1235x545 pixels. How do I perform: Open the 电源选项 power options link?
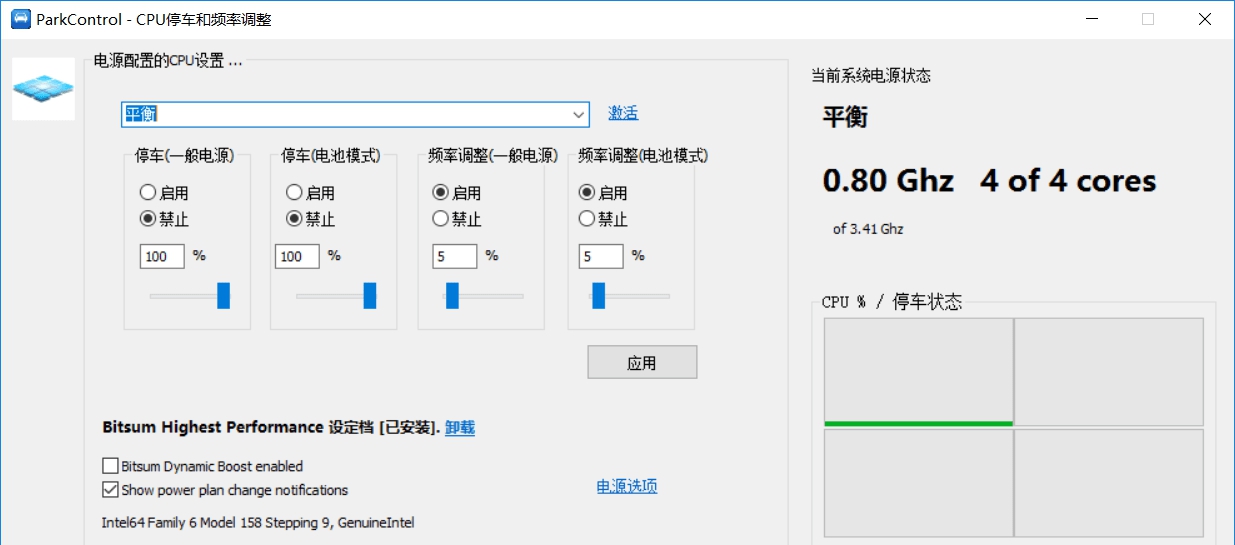pos(627,487)
